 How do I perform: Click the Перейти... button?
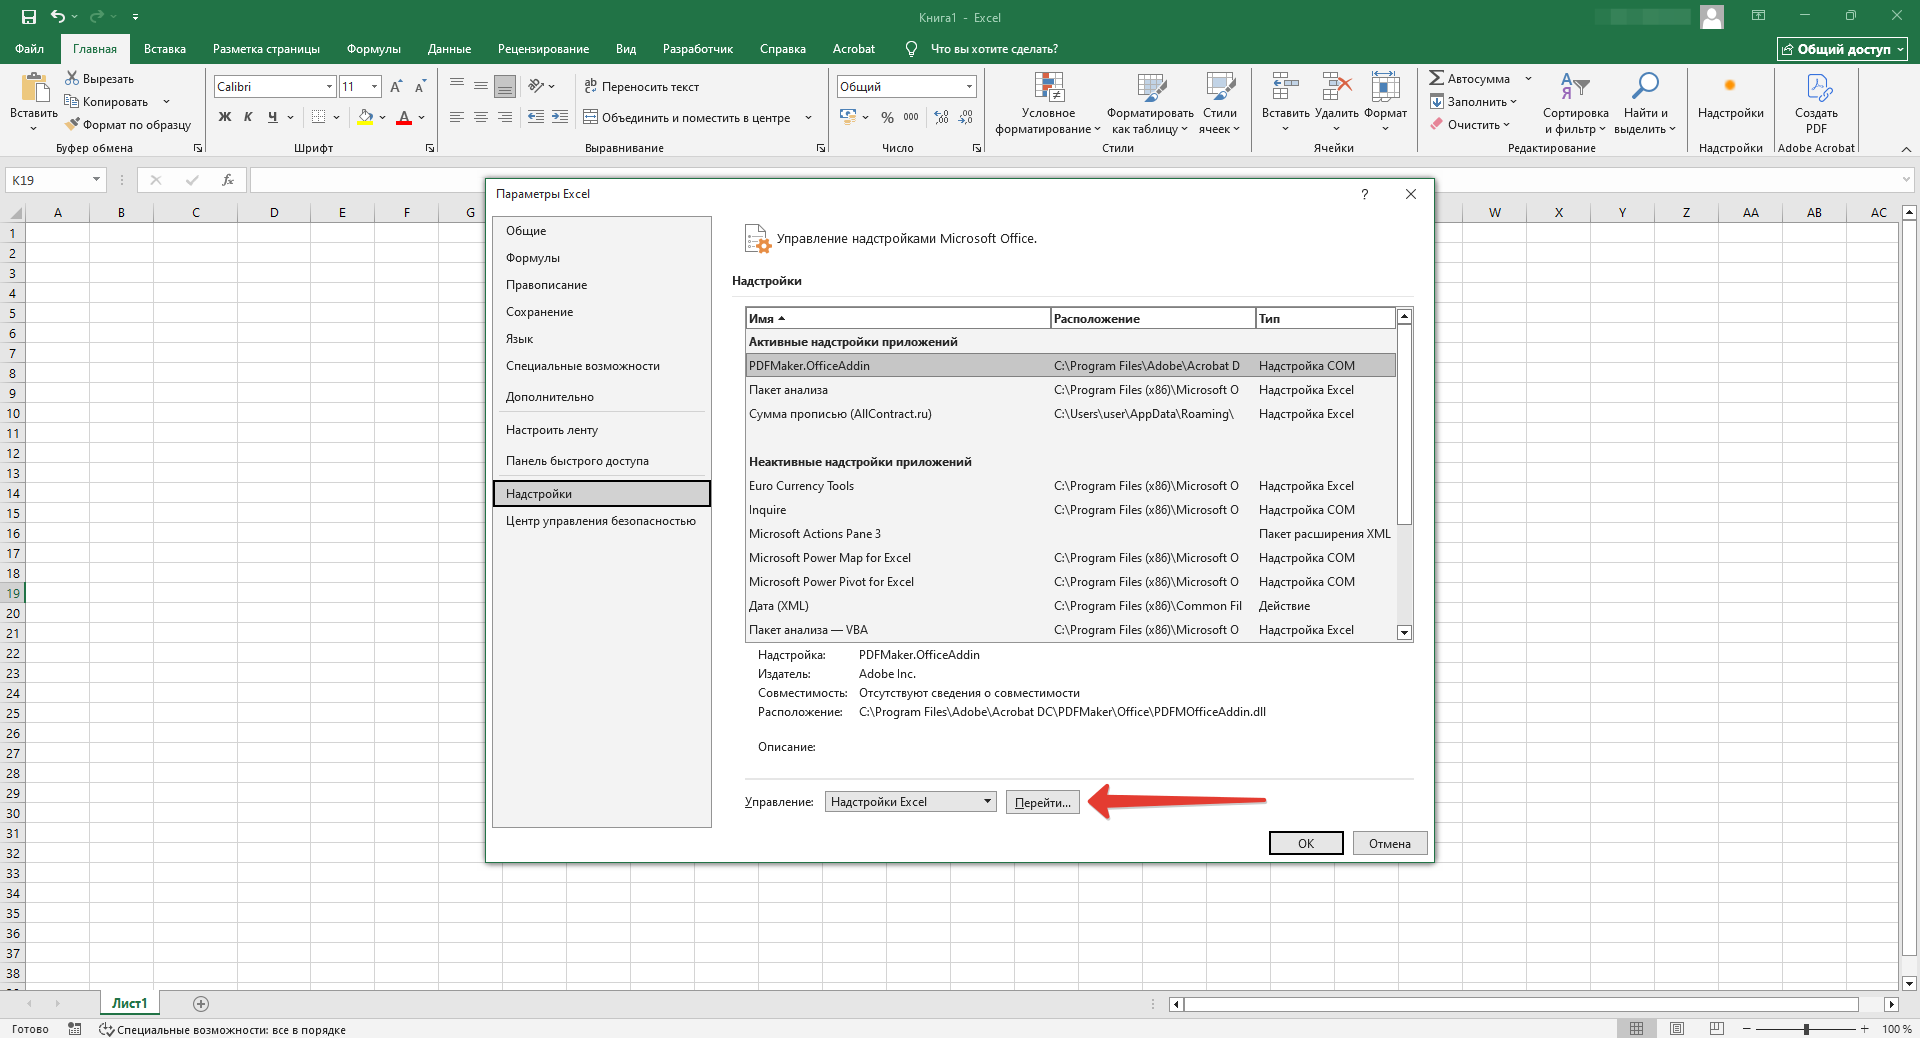click(1042, 802)
